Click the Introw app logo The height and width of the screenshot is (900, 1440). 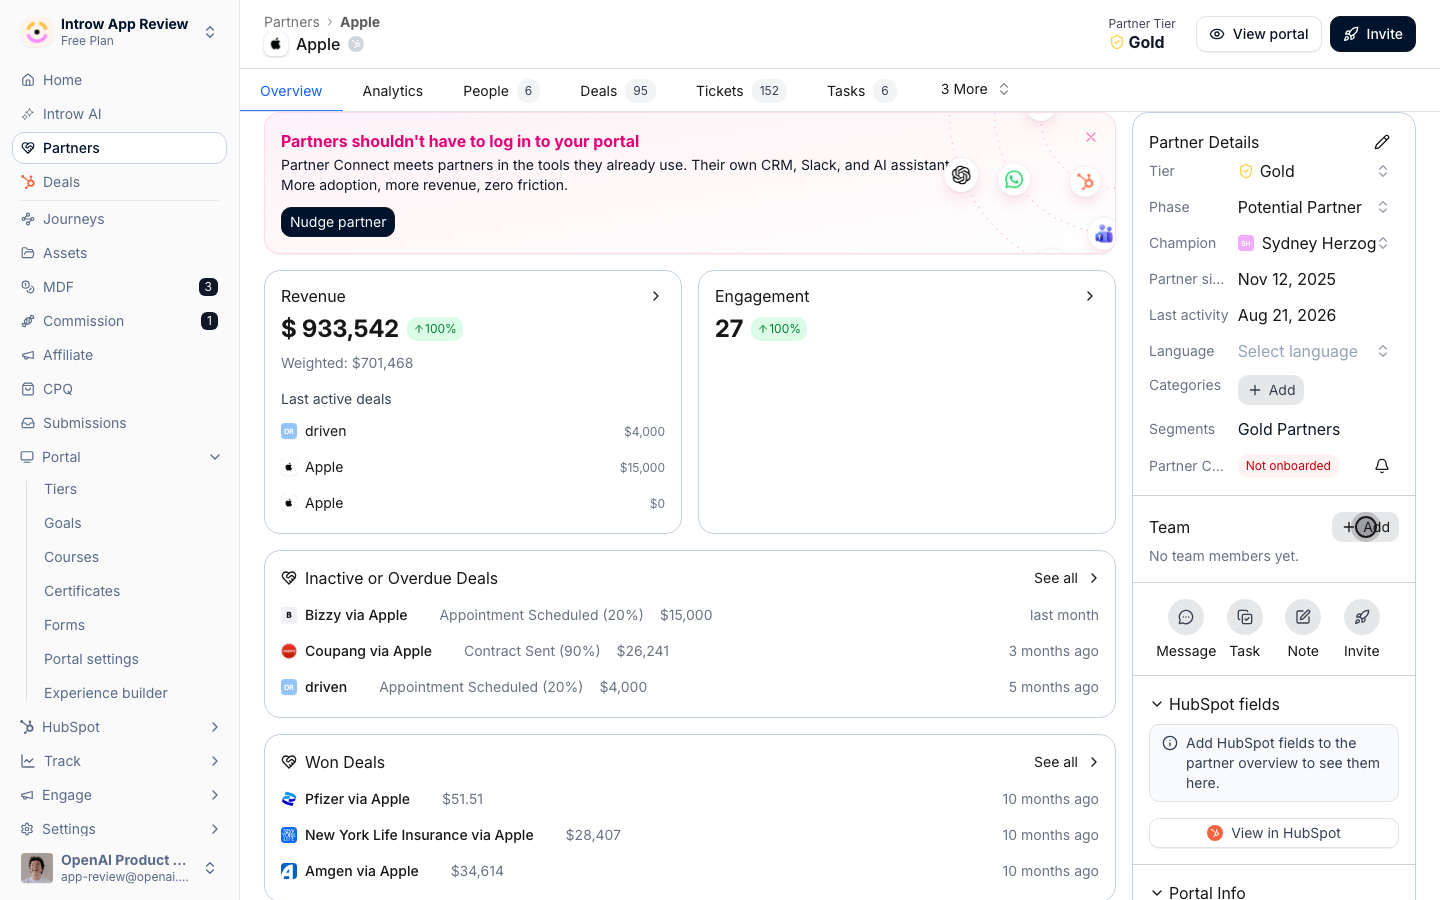tap(37, 32)
